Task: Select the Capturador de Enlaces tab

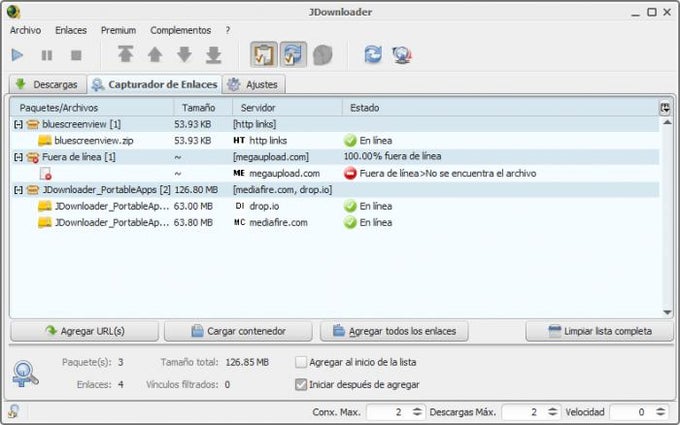Action: [154, 84]
